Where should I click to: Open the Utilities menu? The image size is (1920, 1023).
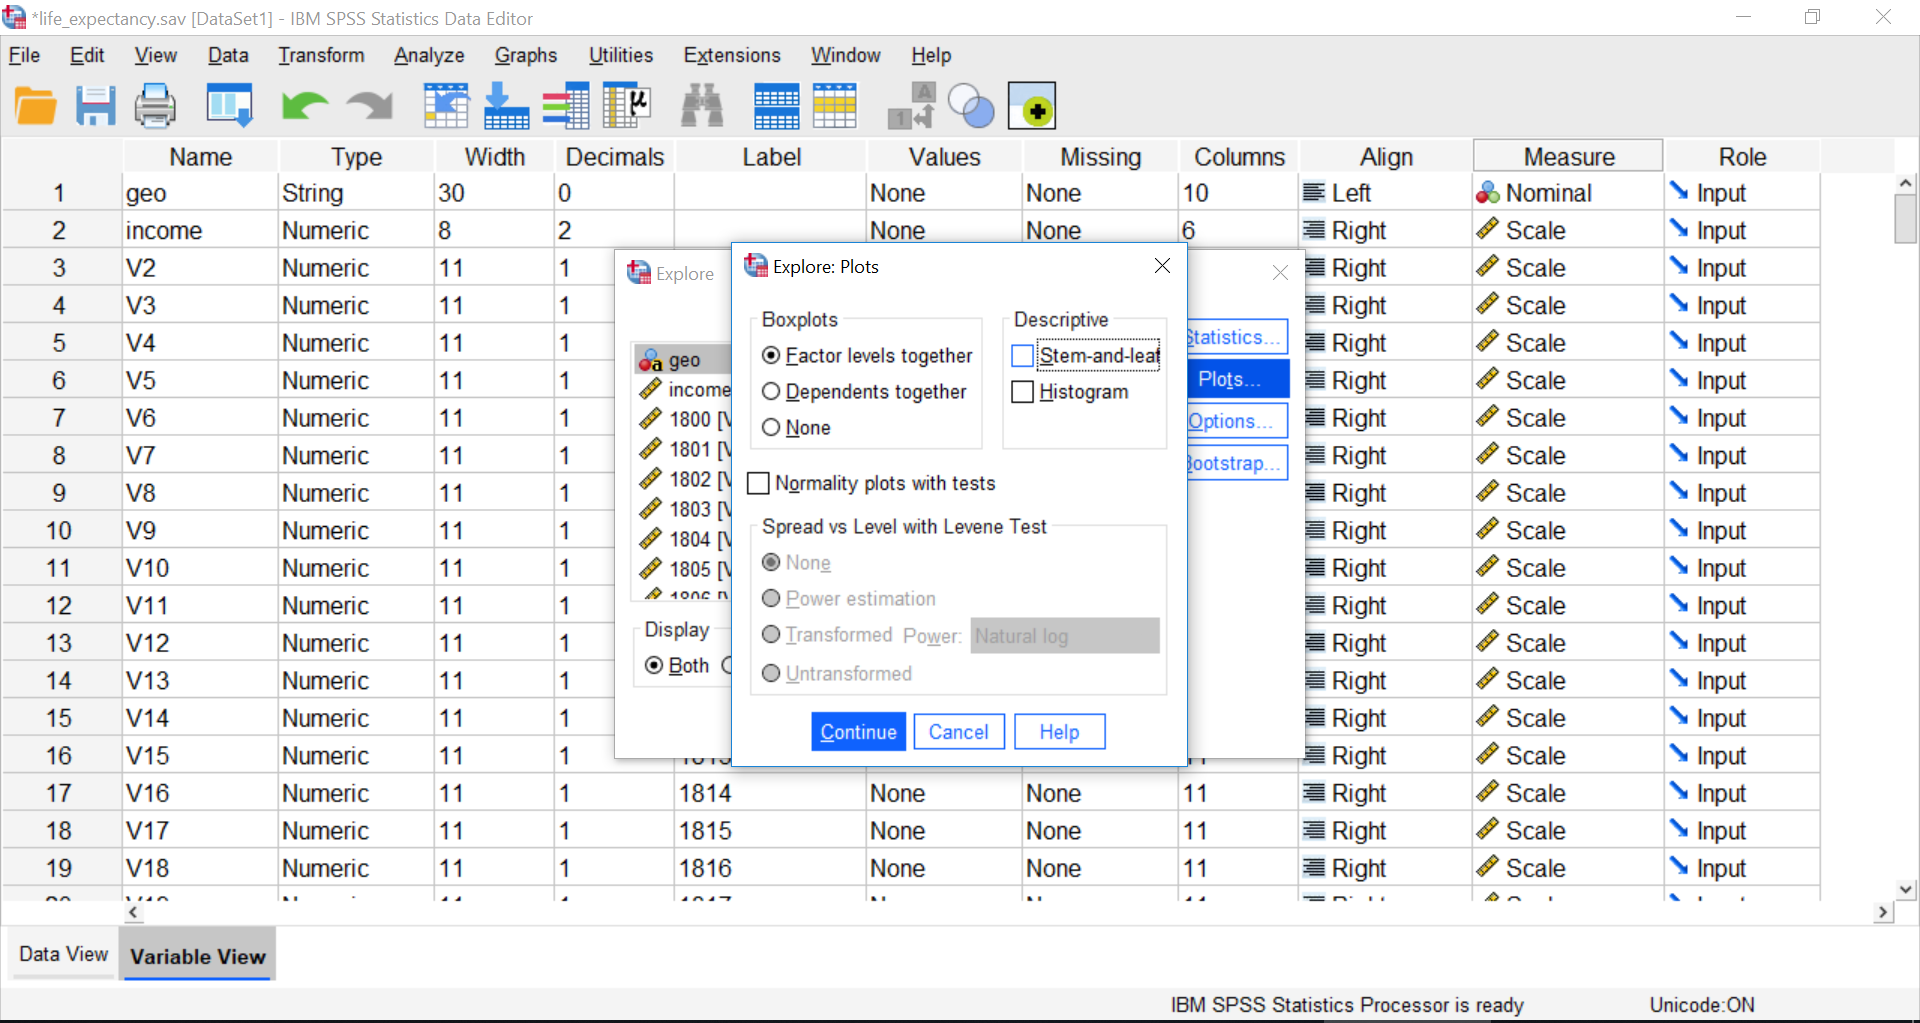pyautogui.click(x=621, y=55)
